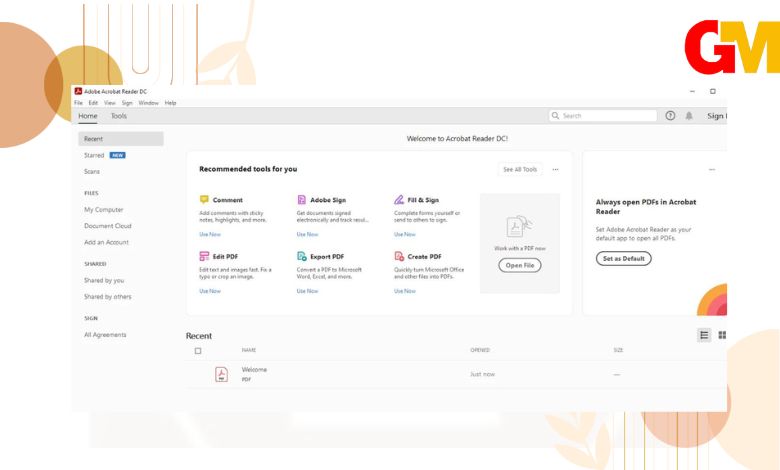Click Use Now under Fill & Sign
780x470 pixels.
(x=405, y=234)
